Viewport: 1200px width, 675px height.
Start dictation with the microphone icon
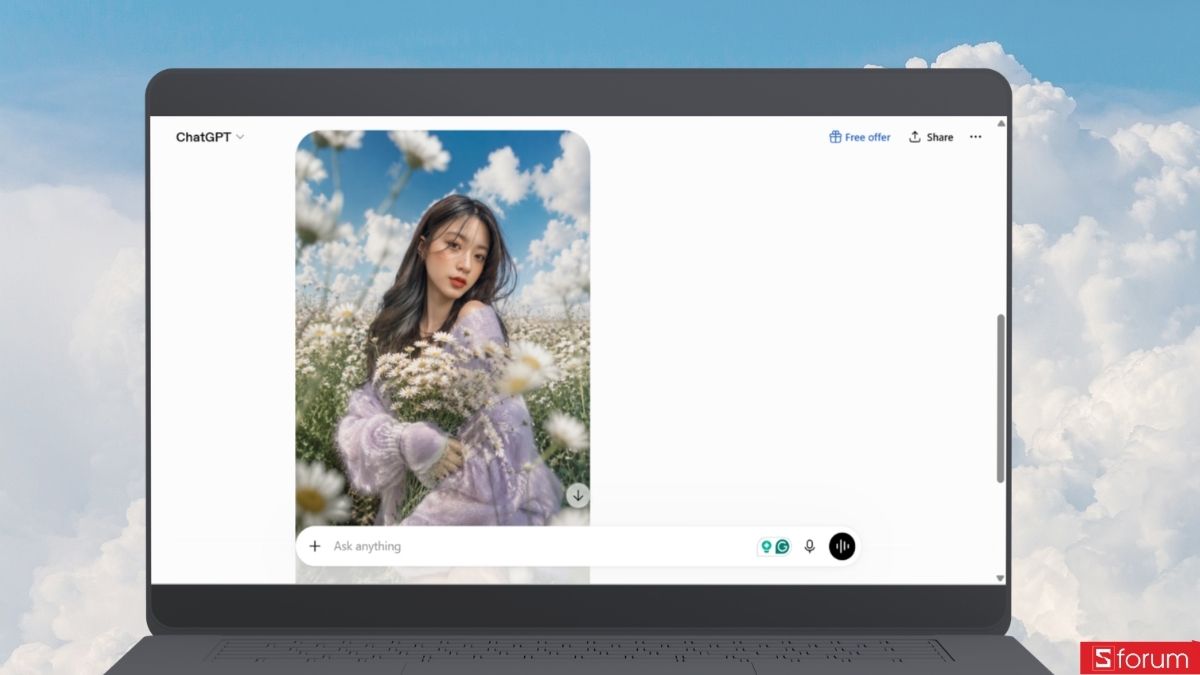(810, 546)
